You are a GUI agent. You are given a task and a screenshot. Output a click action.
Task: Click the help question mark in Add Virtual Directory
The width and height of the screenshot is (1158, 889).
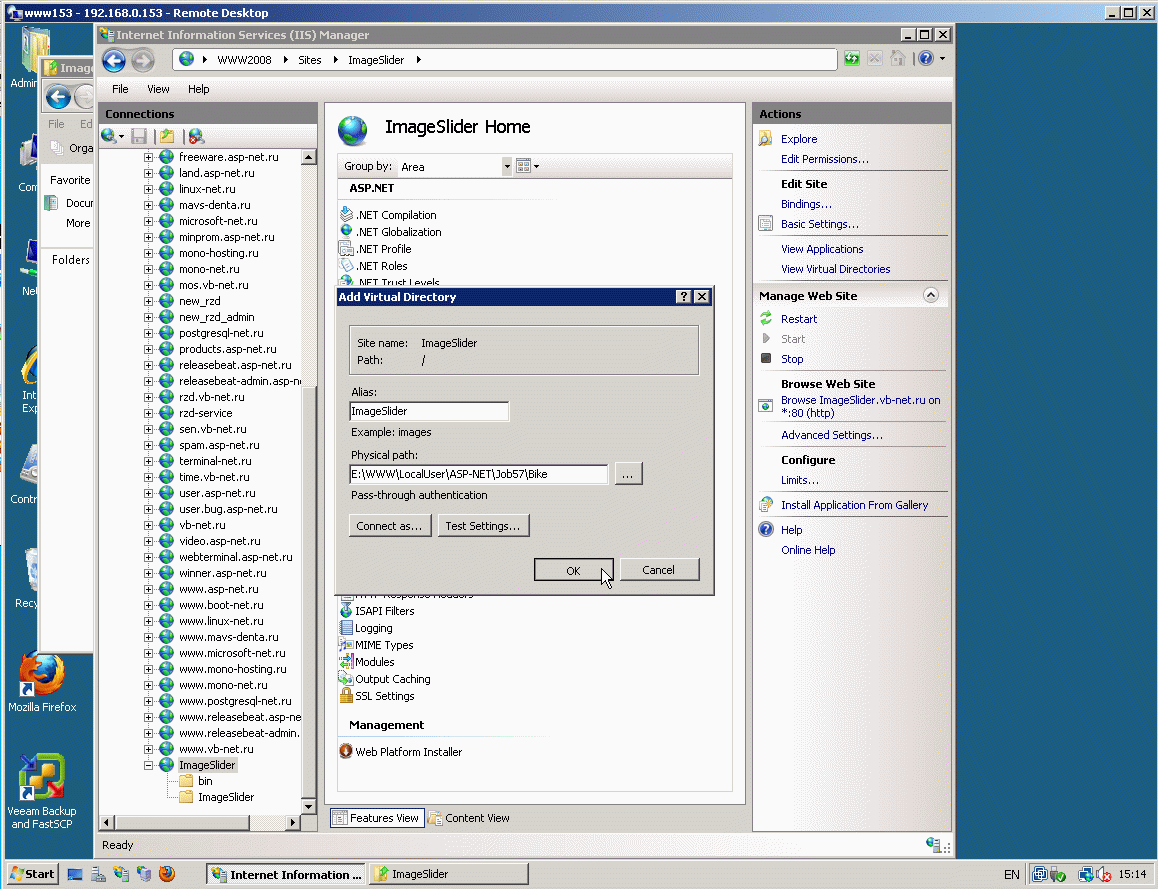(x=684, y=296)
